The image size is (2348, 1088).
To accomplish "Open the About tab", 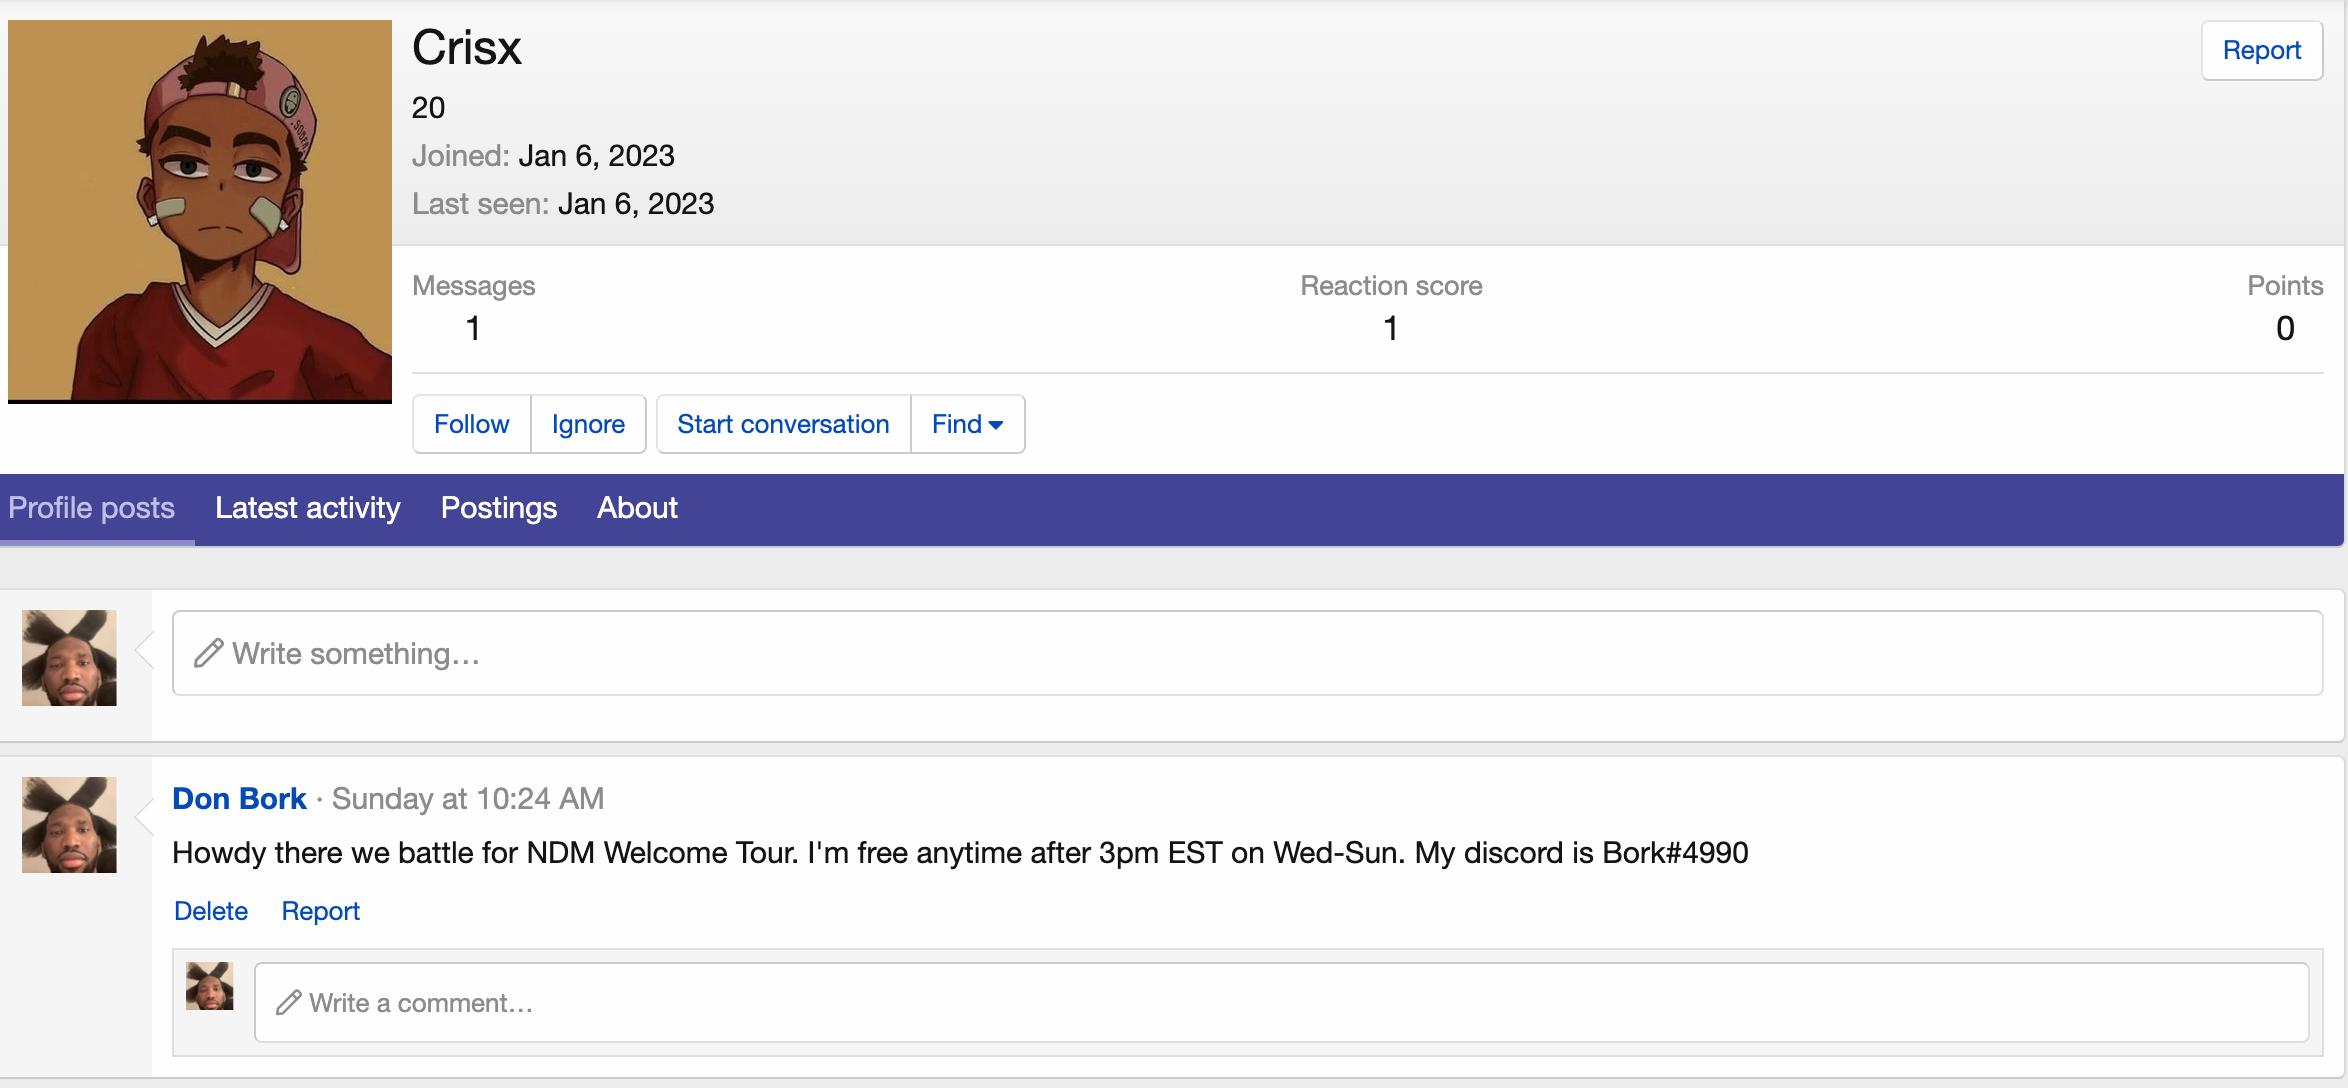I will [x=637, y=508].
